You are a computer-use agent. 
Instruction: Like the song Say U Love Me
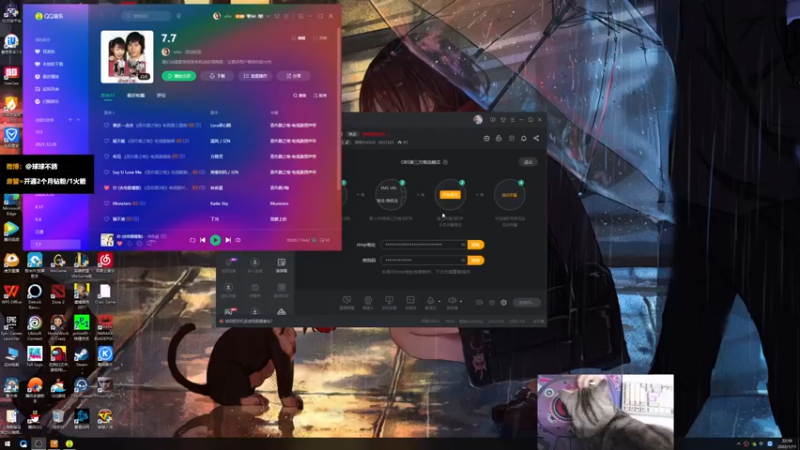106,172
